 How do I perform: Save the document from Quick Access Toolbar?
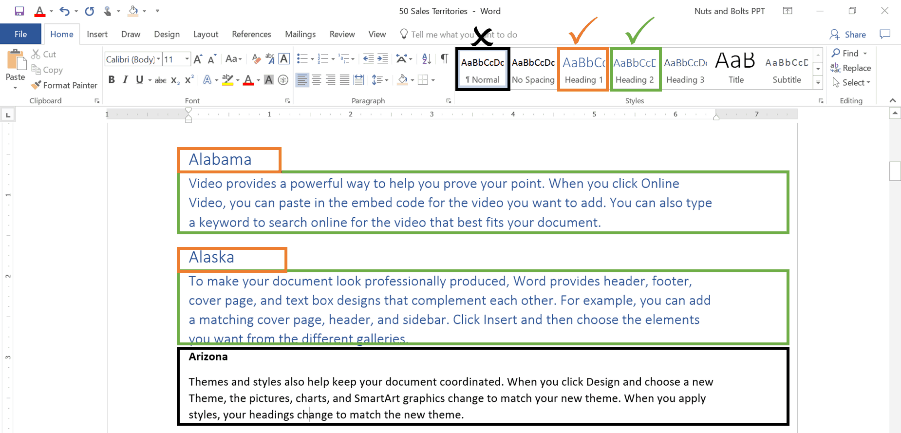pos(19,11)
